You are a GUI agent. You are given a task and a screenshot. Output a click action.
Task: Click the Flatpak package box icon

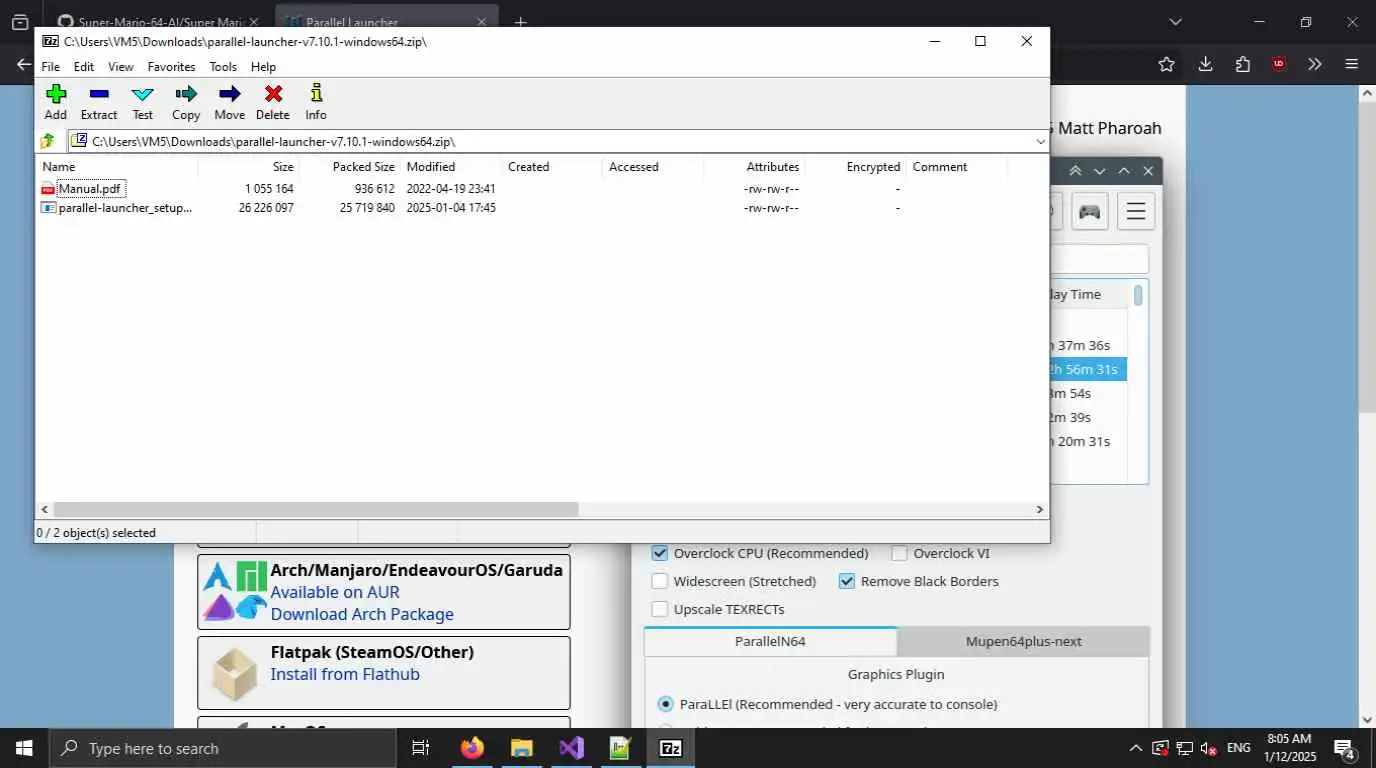[x=235, y=674]
